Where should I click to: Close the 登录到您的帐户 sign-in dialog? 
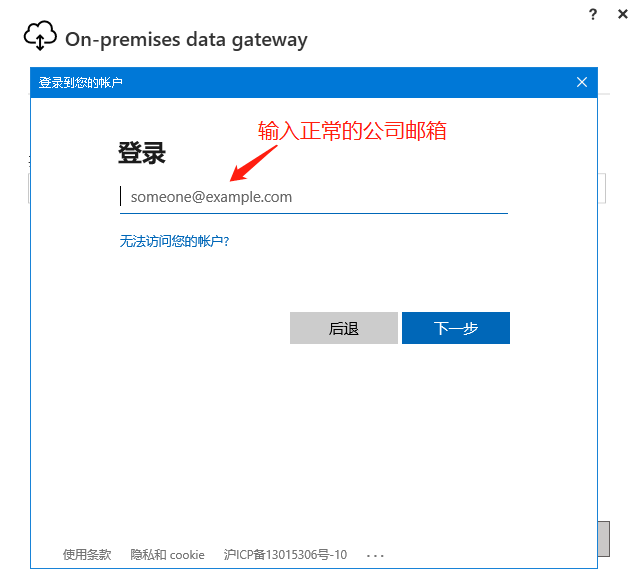coord(582,82)
